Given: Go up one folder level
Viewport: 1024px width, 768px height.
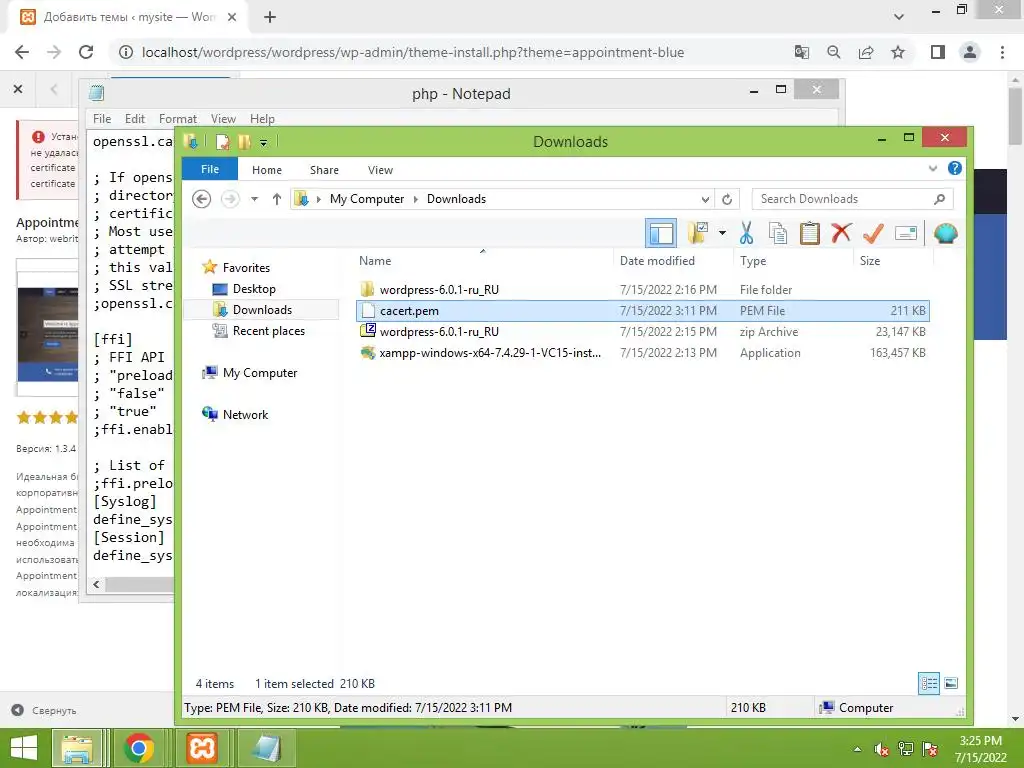Looking at the screenshot, I should coord(276,199).
